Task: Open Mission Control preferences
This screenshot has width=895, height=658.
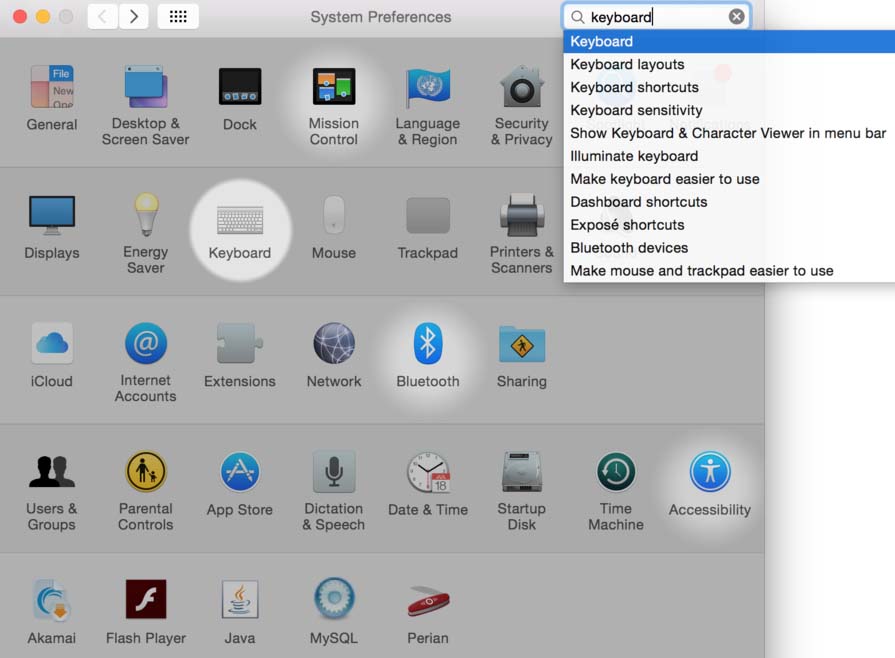Action: tap(334, 105)
